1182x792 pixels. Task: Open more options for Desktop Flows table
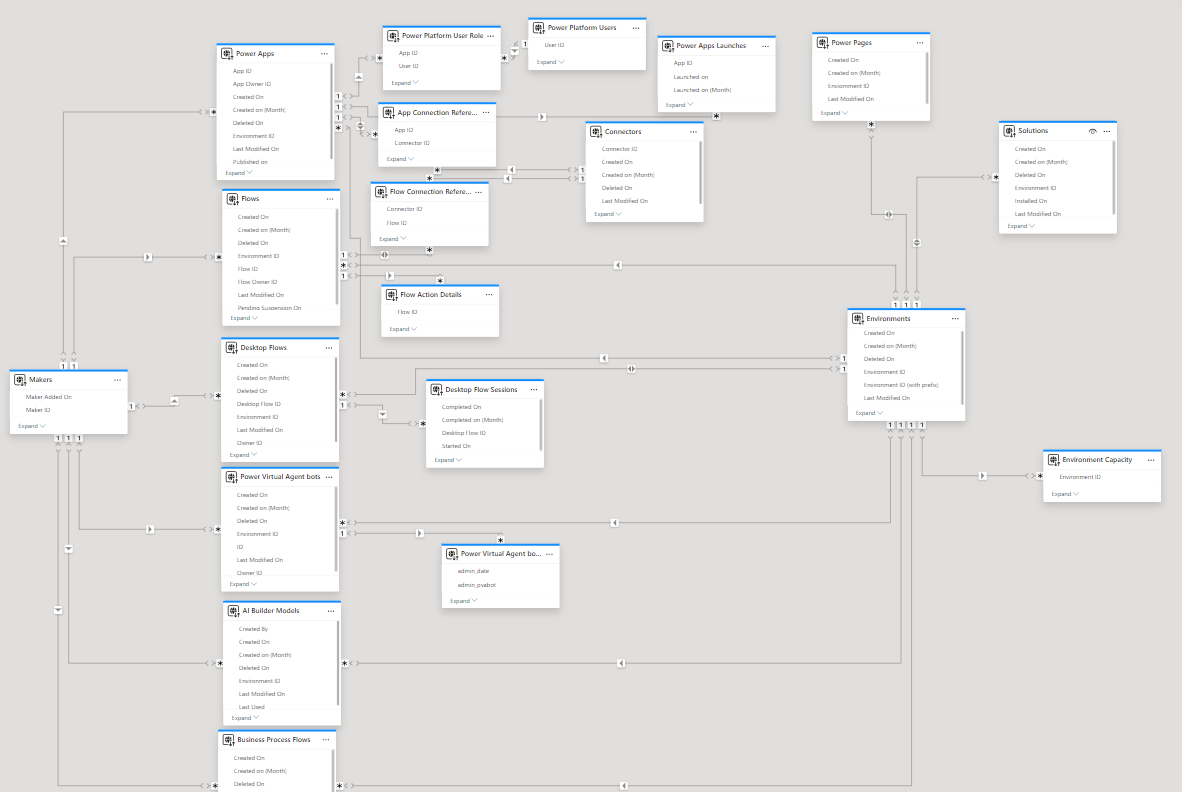(329, 347)
